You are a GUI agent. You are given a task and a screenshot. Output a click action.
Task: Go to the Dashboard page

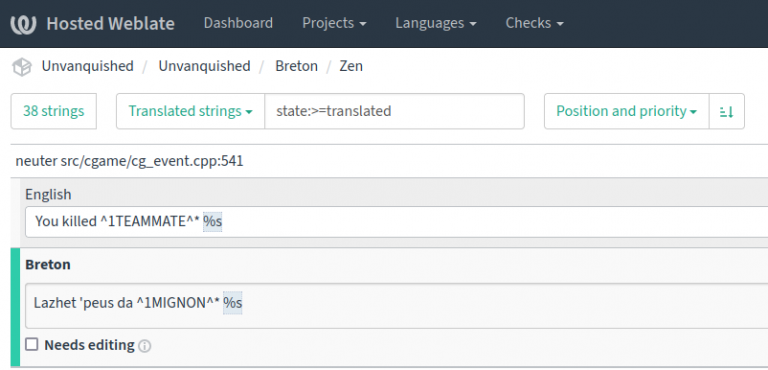point(238,23)
